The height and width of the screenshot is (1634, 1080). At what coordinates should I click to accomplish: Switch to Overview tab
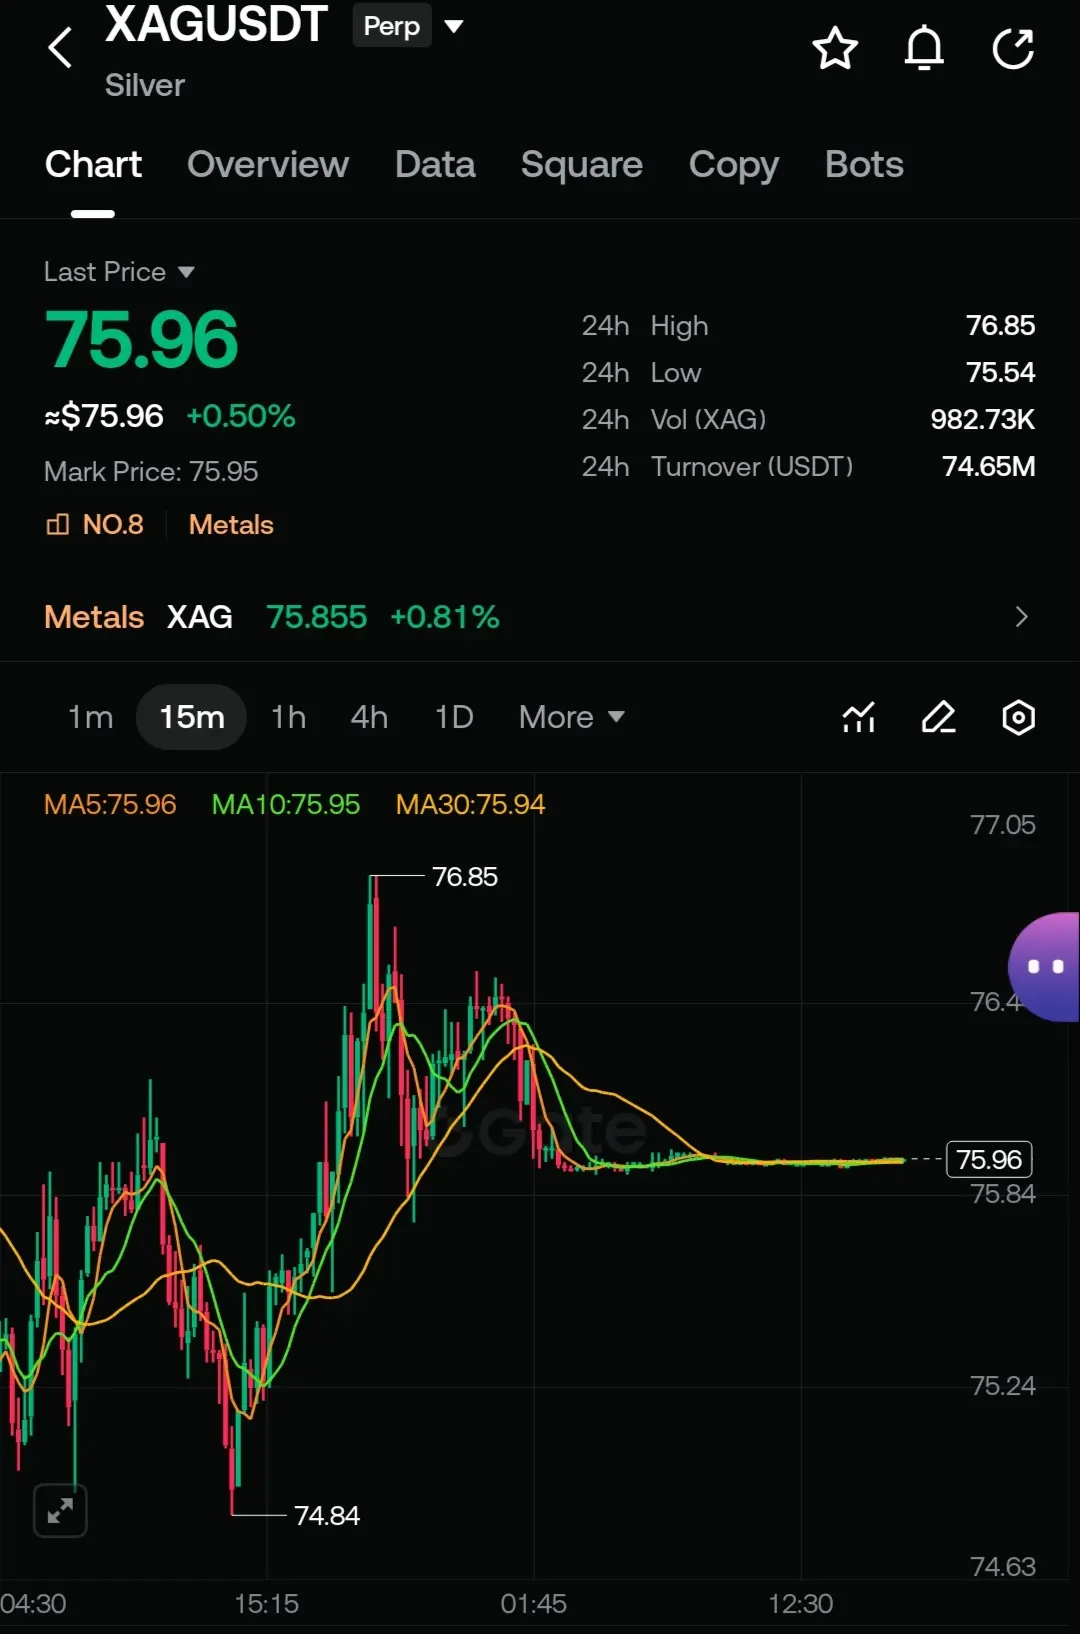pos(268,164)
